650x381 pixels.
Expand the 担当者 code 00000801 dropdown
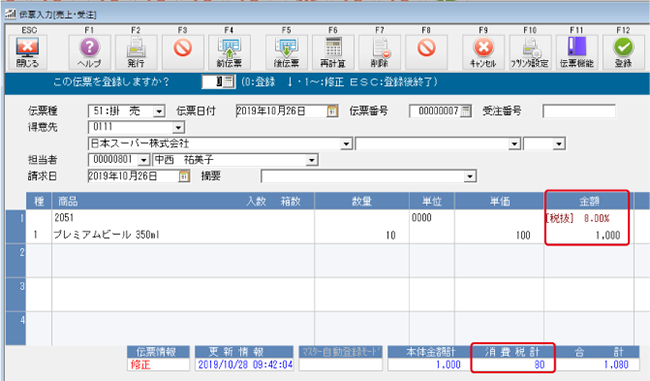[x=143, y=160]
